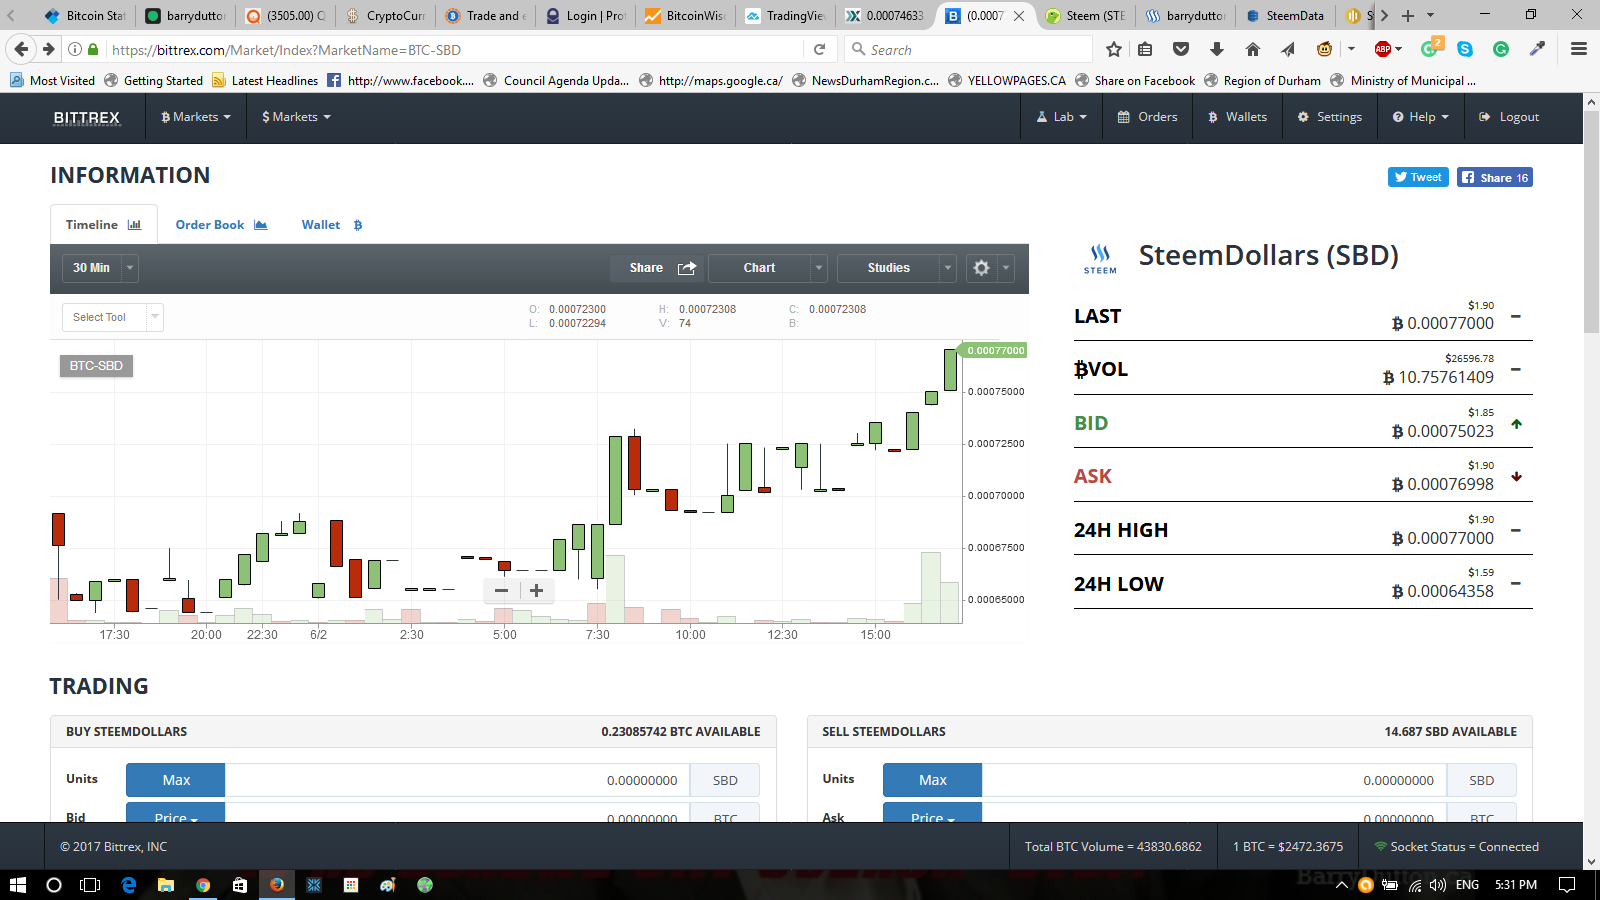The image size is (1600, 900).
Task: Expand the dropdown arrow next to the gear icon
Action: [x=1006, y=268]
